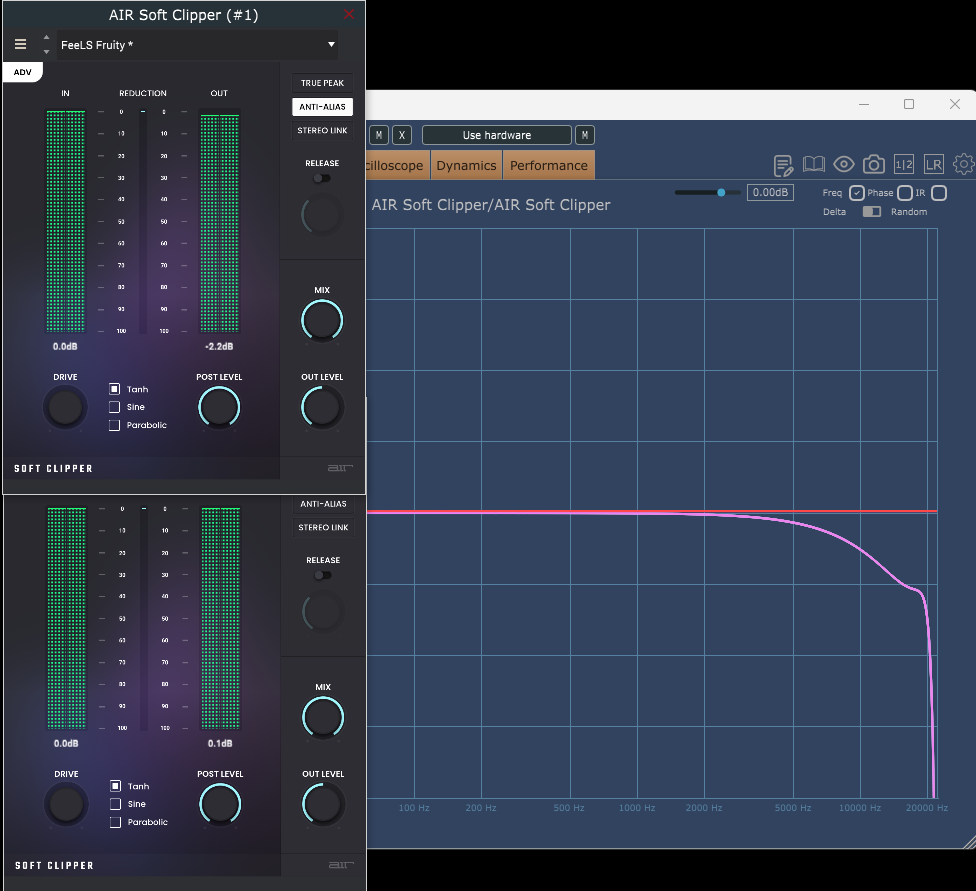Maximize the analyzer window
Viewport: 976px width, 891px height.
[909, 104]
